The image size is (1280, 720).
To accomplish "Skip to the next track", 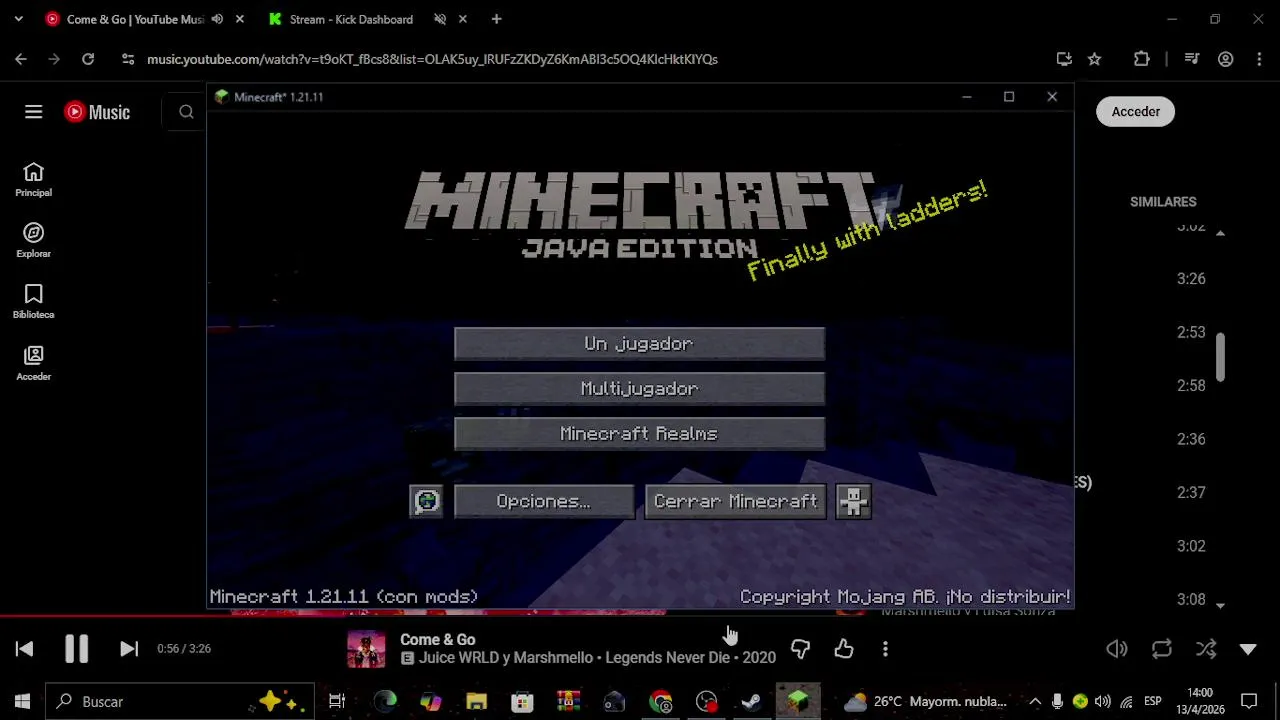I will pos(129,649).
